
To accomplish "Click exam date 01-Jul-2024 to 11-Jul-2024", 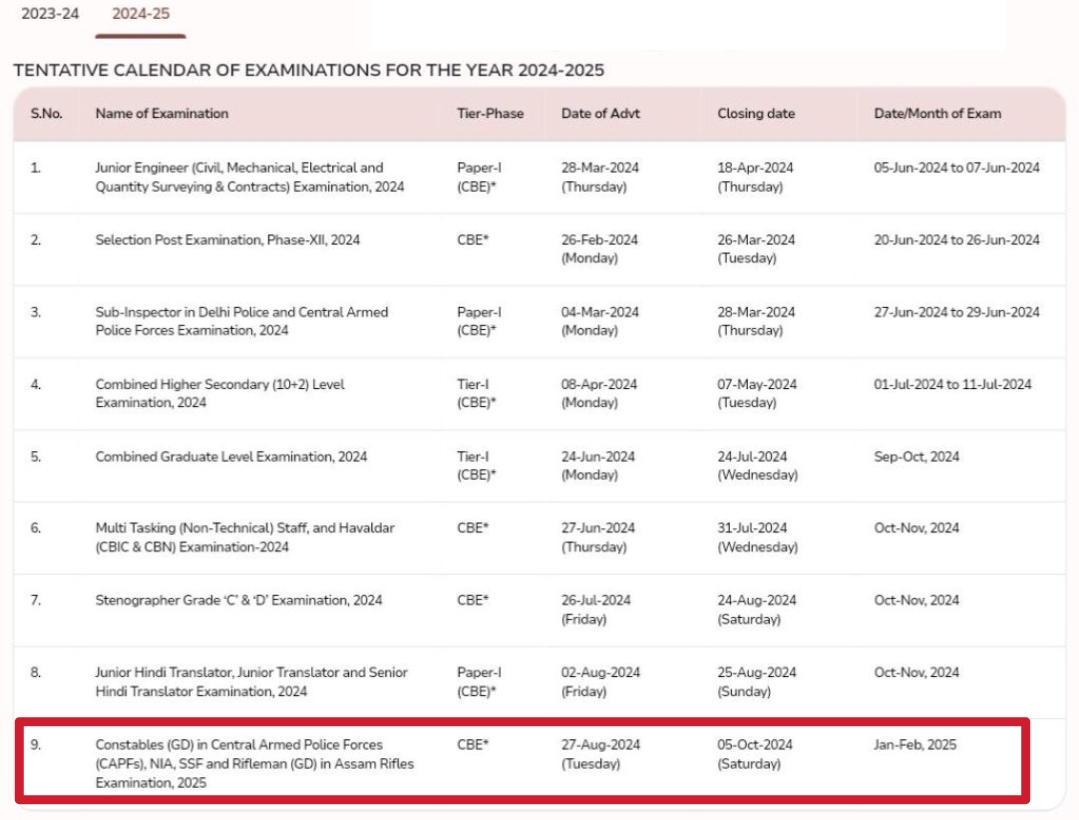I will [x=952, y=385].
